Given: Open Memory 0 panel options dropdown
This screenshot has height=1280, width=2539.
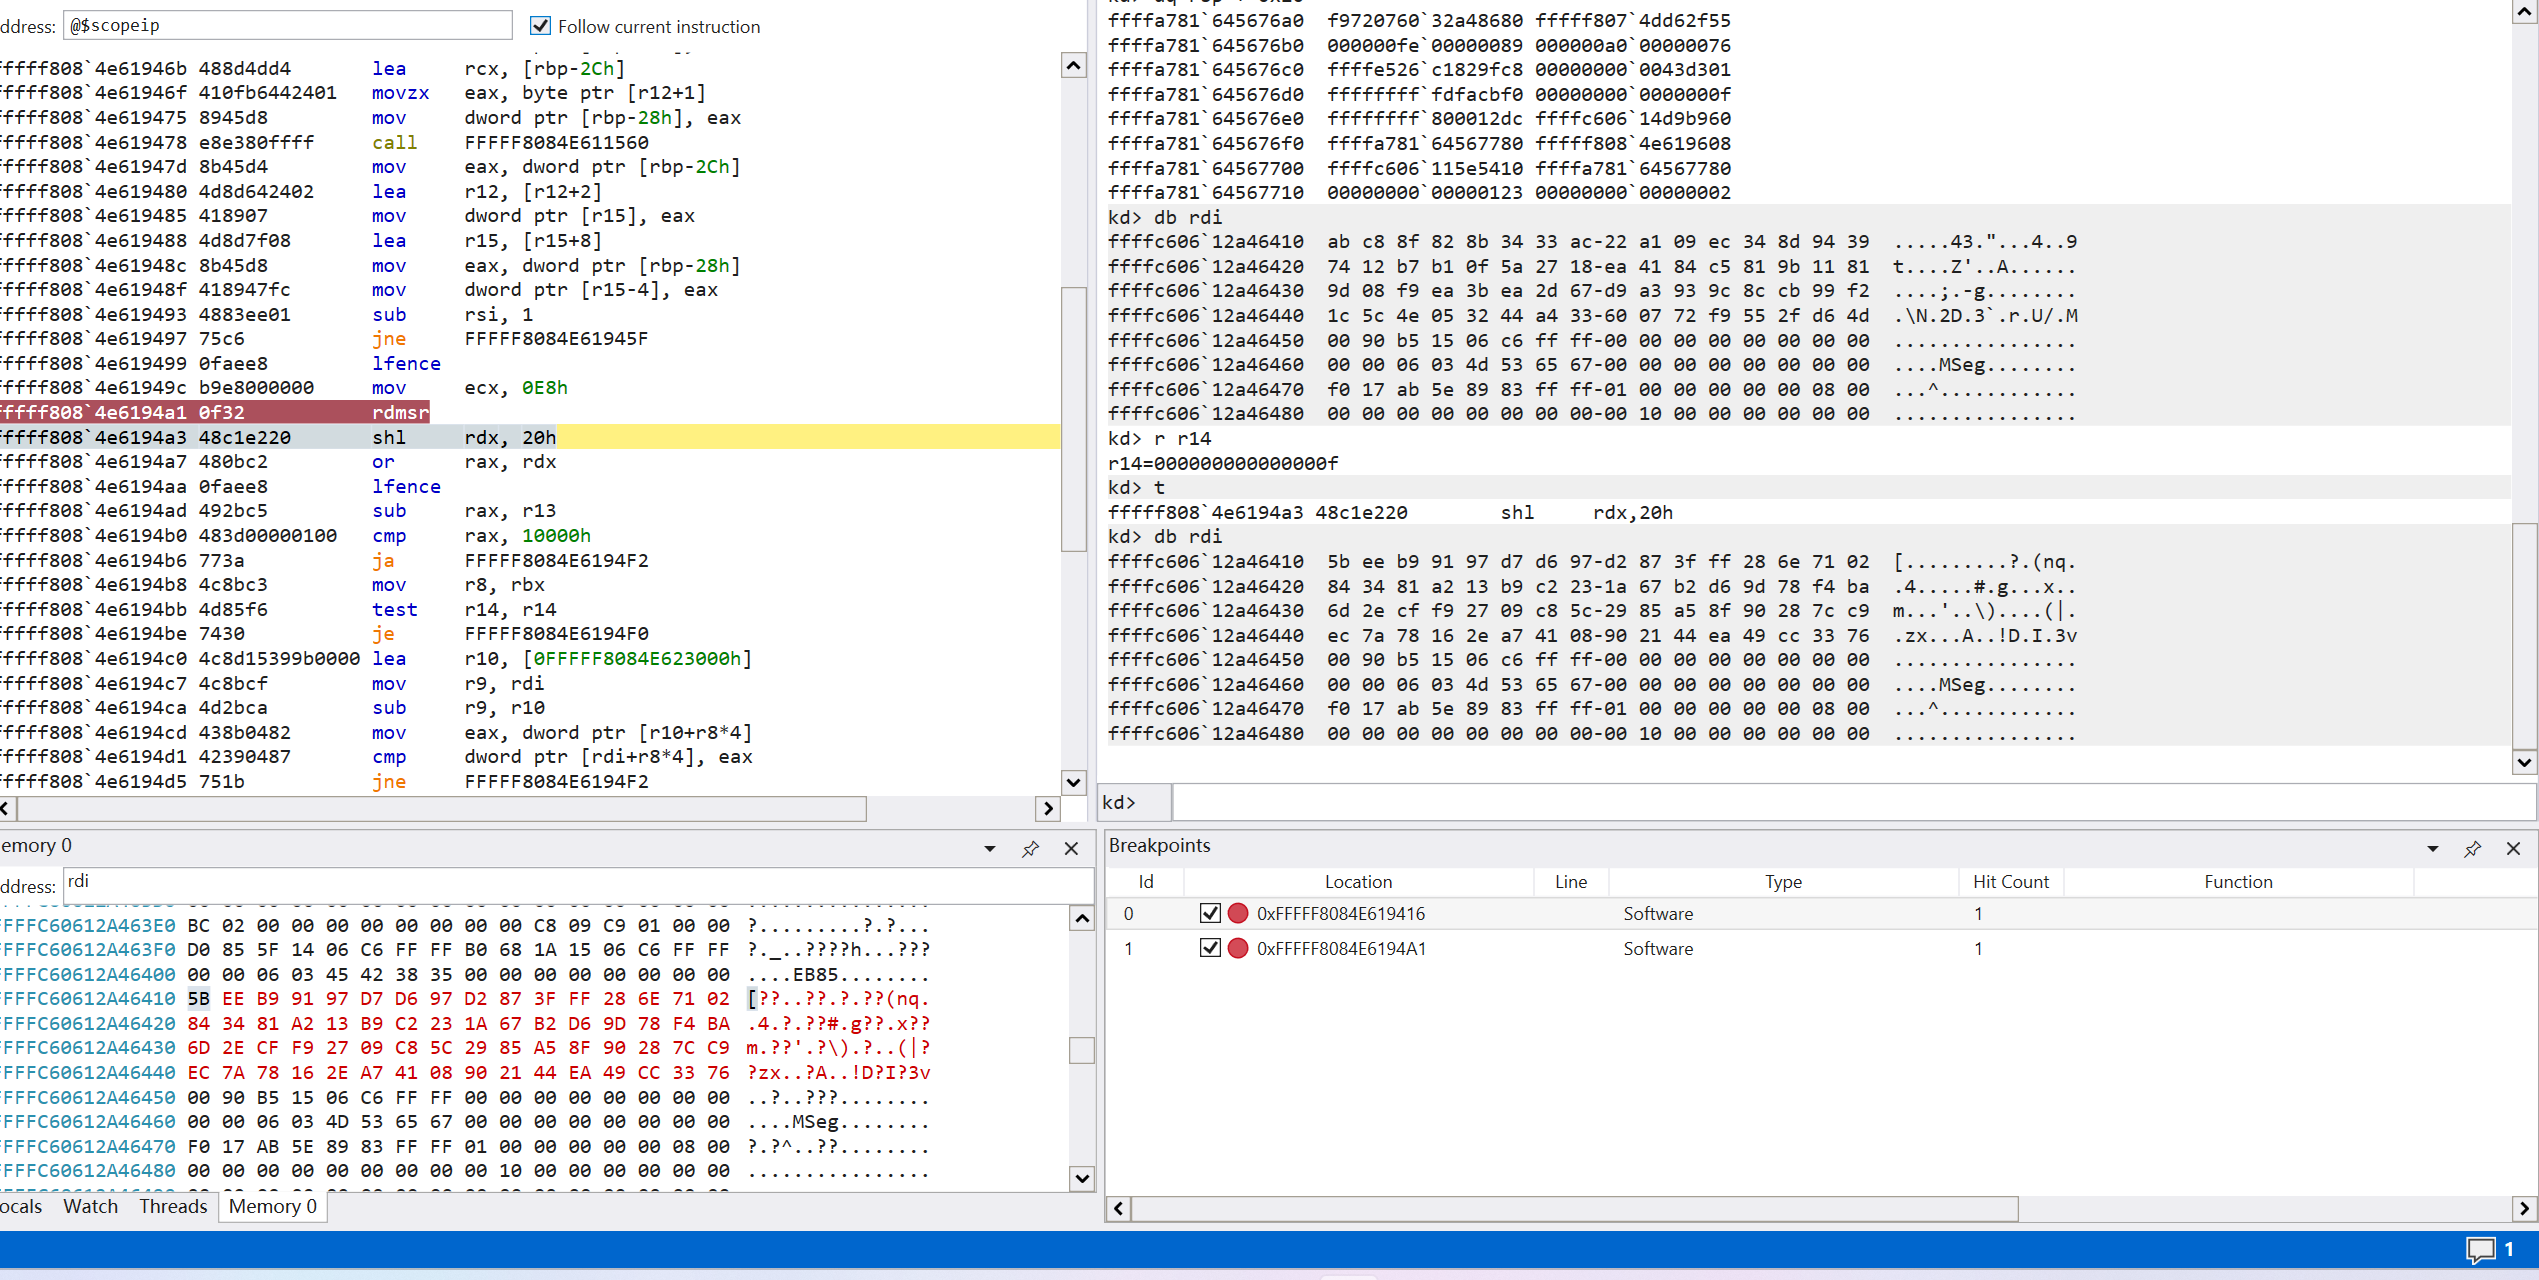Looking at the screenshot, I should pyautogui.click(x=990, y=849).
